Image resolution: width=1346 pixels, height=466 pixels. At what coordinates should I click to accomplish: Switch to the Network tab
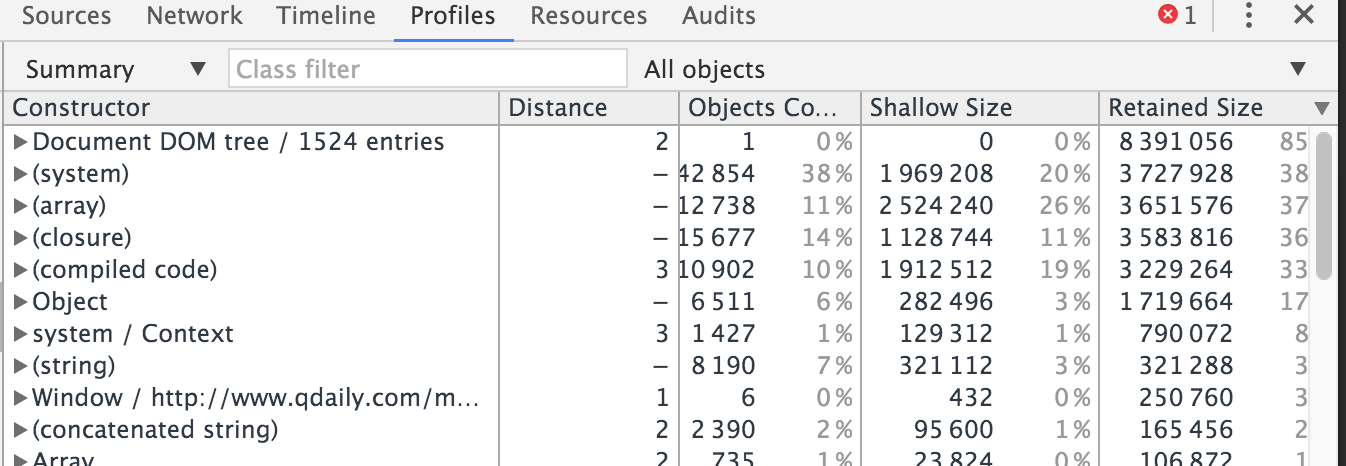coord(194,16)
